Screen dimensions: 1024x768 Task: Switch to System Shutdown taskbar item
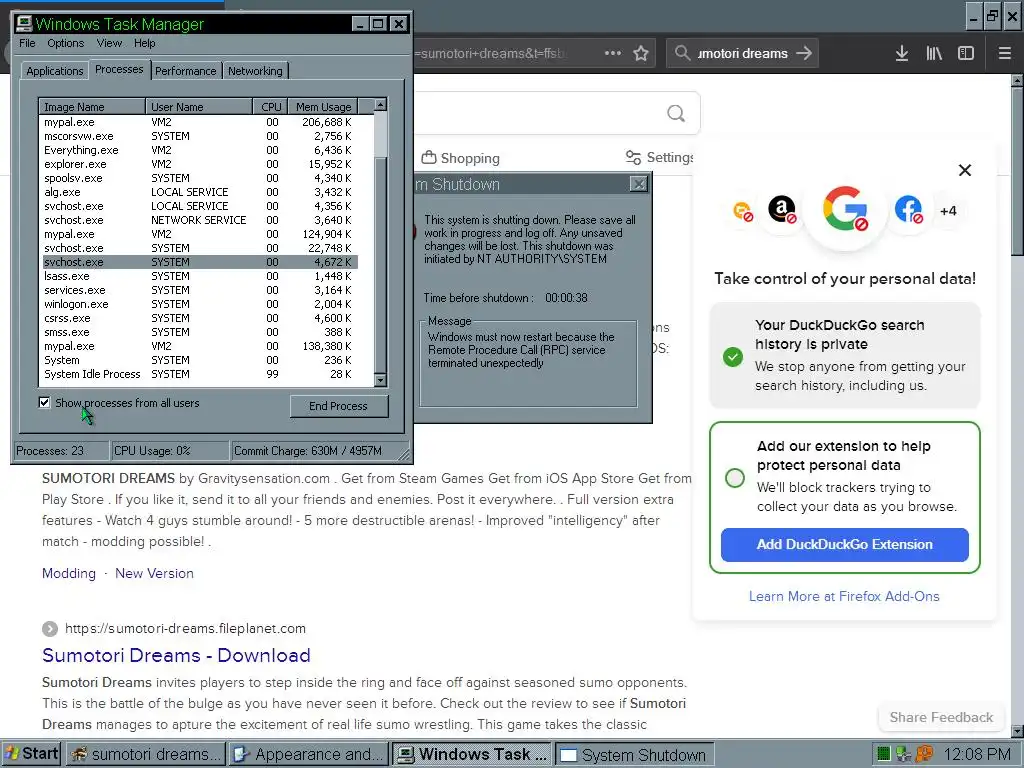pyautogui.click(x=635, y=754)
